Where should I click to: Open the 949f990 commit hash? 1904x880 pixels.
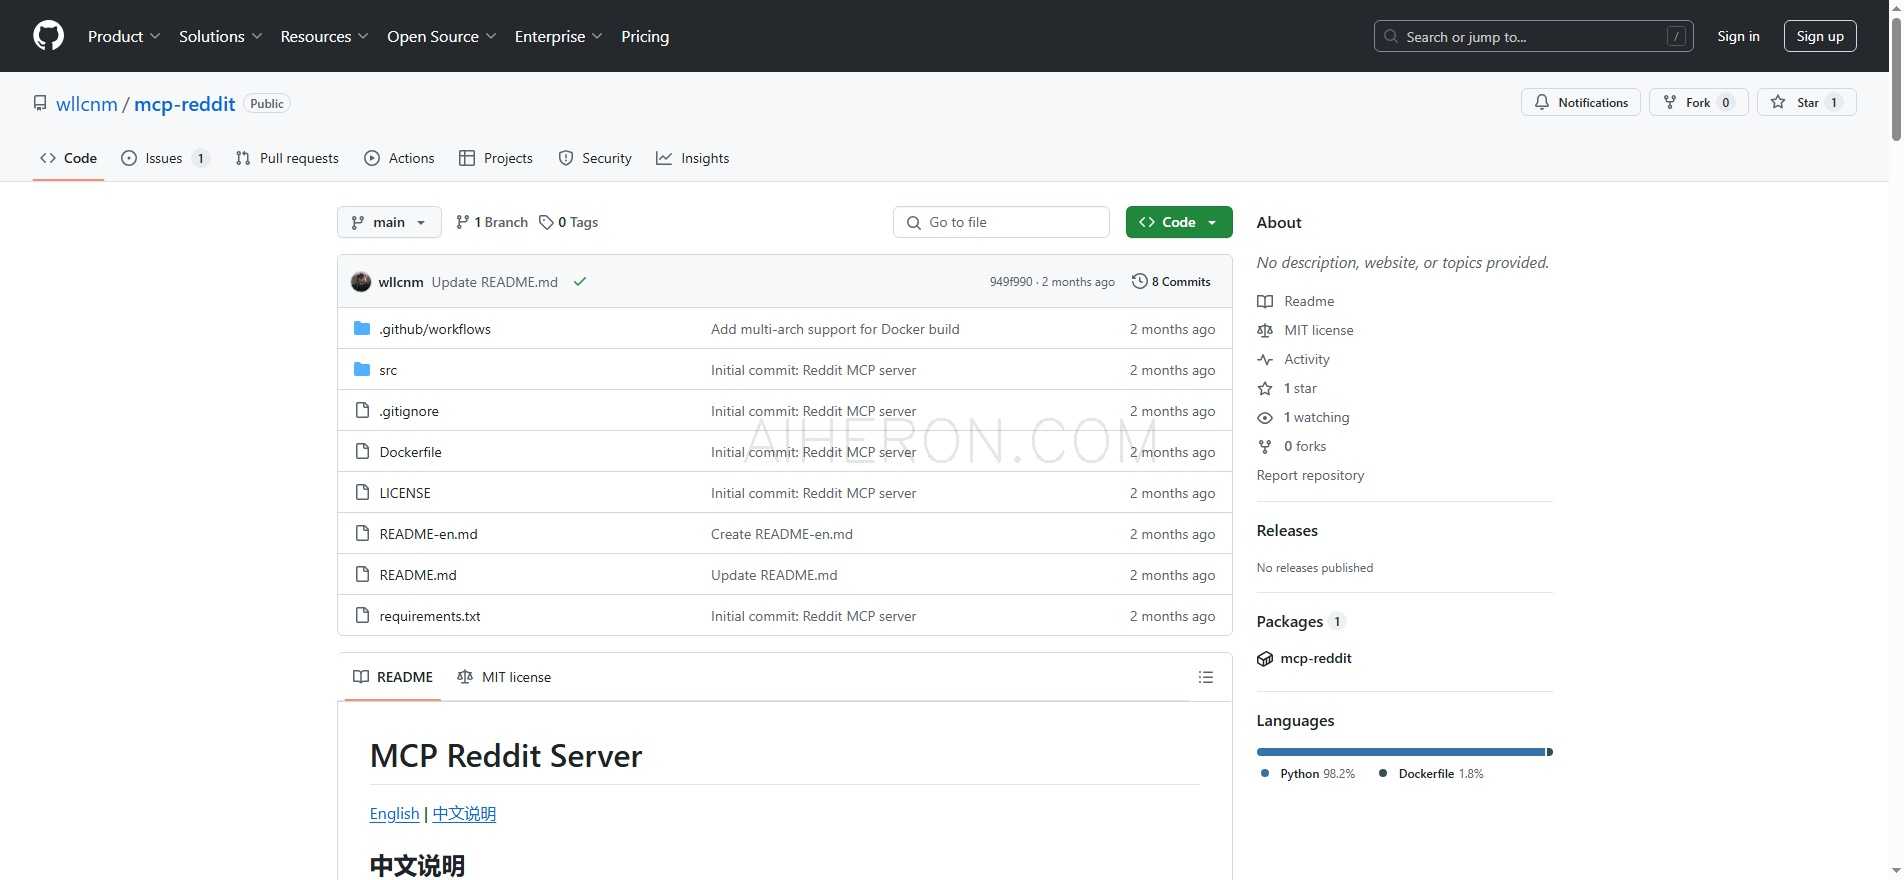point(1011,282)
